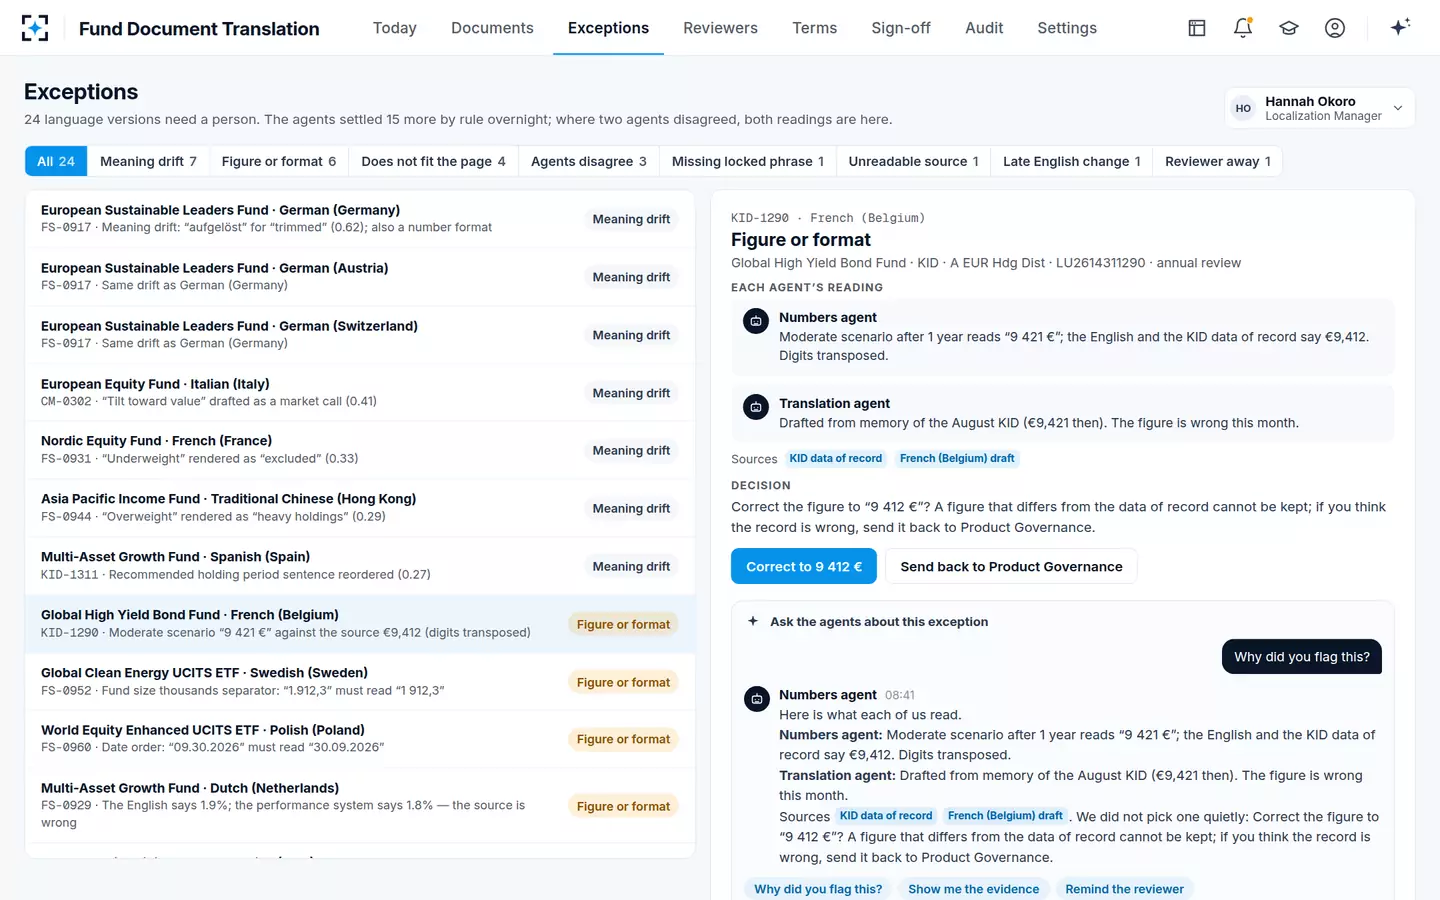
Task: Filter by Meaning drift 7
Action: 148,161
